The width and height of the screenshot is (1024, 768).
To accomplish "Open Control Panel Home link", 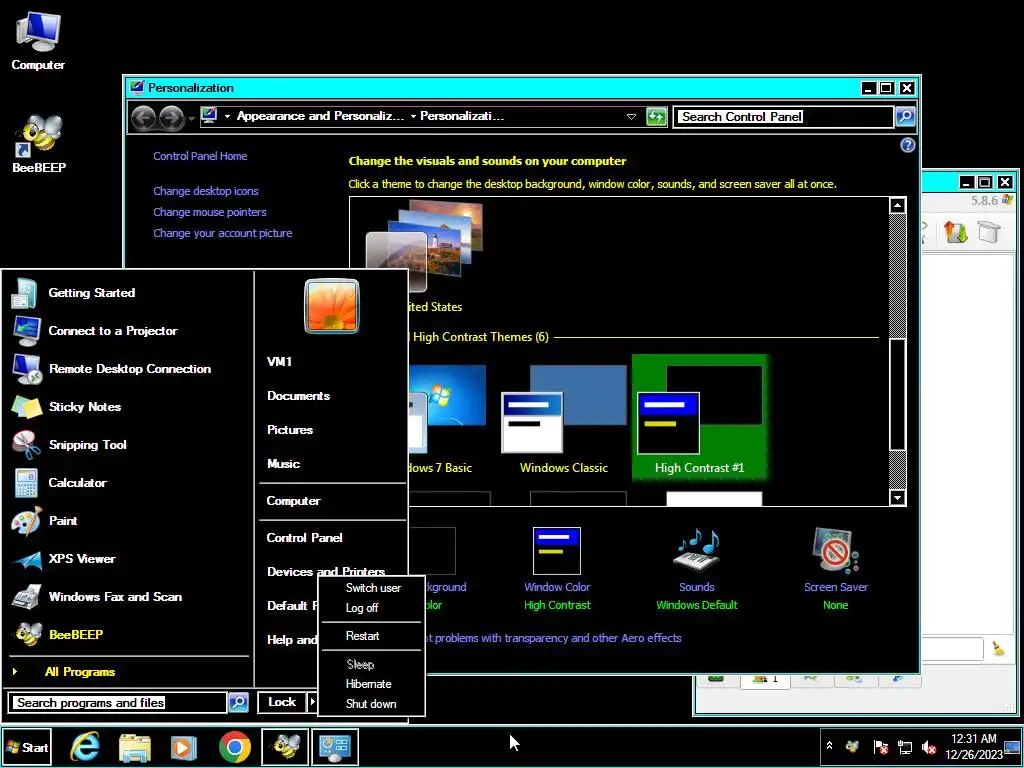I will (x=200, y=156).
